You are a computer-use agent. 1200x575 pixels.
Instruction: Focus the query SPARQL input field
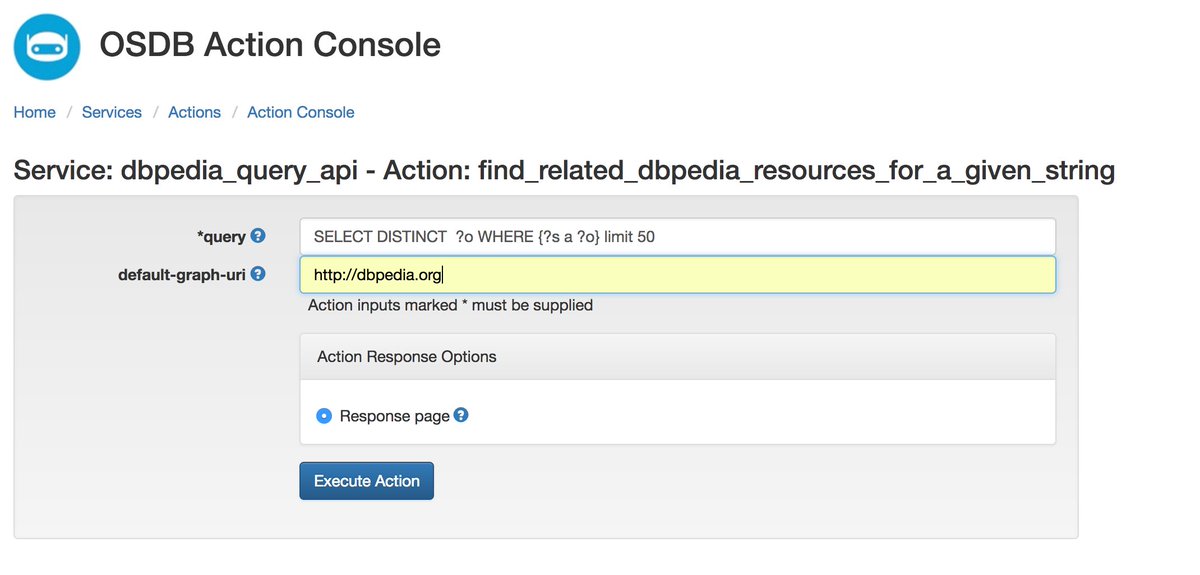pyautogui.click(x=677, y=237)
